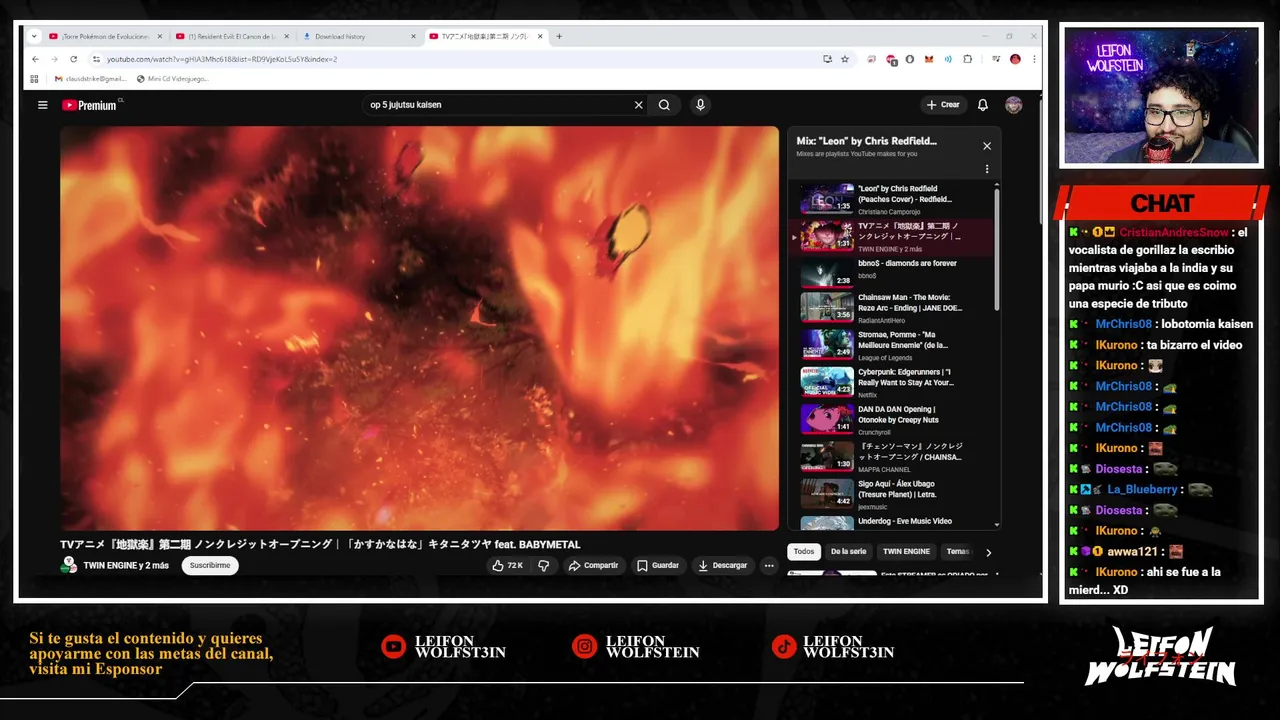Image resolution: width=1280 pixels, height=720 pixels.
Task: Click the browser address bar URL
Action: coord(222,59)
